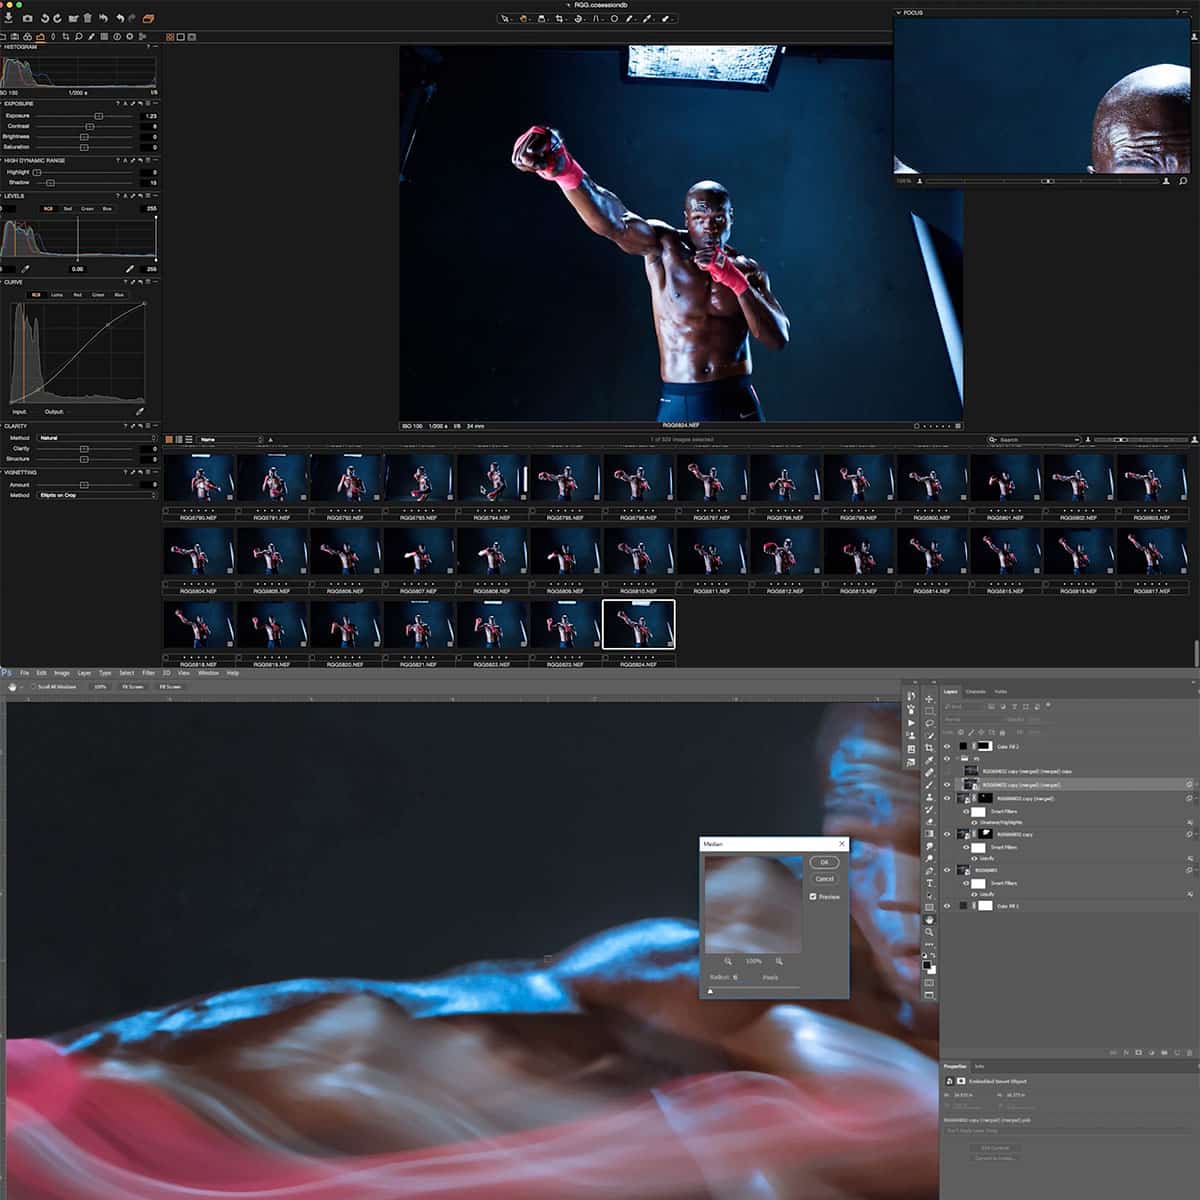The image size is (1200, 1200).
Task: Open the Vignetting Method dropdown
Action: [x=97, y=495]
